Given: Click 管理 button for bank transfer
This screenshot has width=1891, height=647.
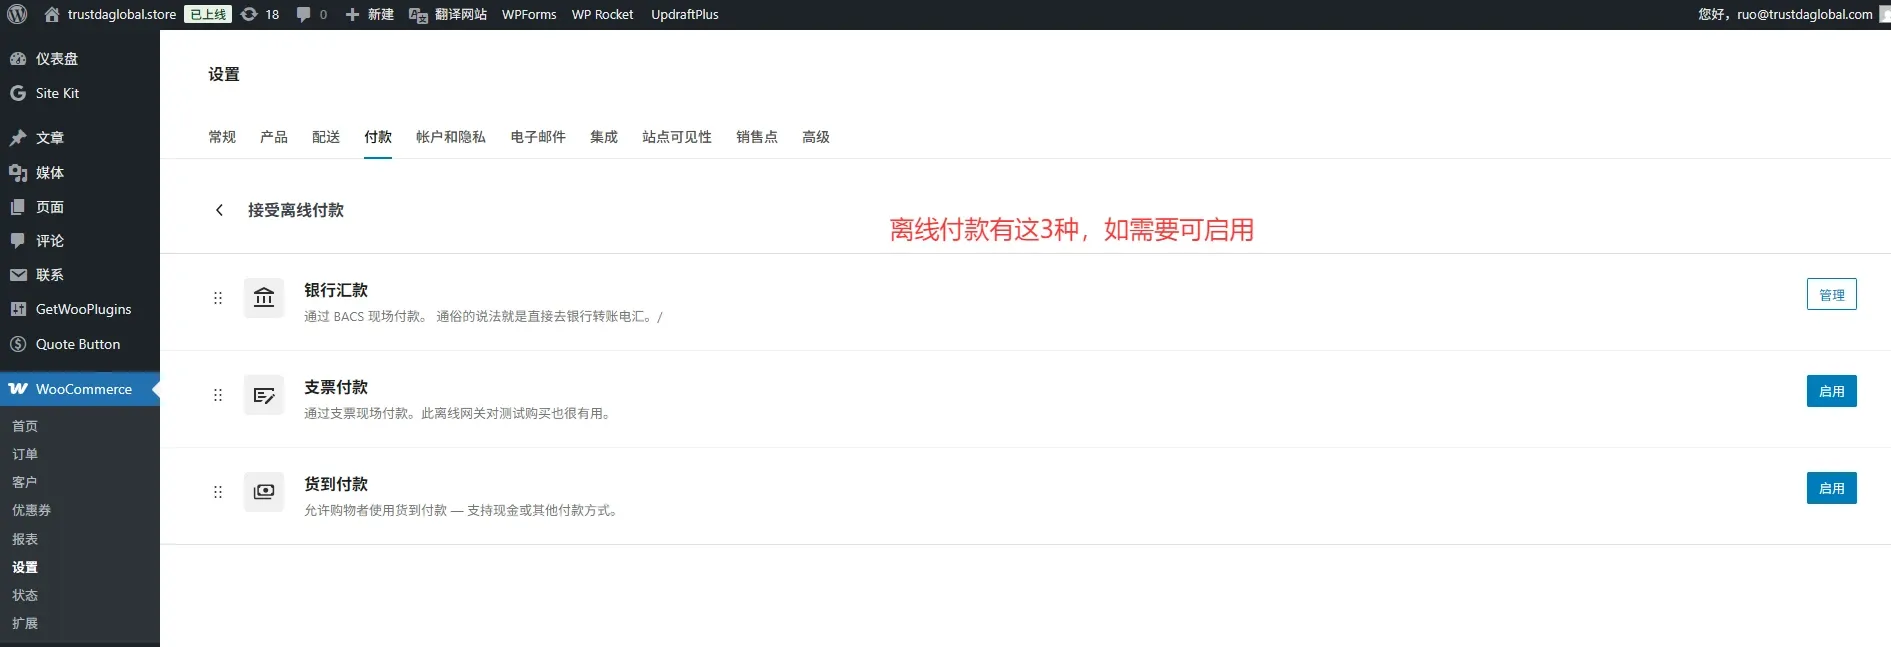Looking at the screenshot, I should pos(1831,295).
